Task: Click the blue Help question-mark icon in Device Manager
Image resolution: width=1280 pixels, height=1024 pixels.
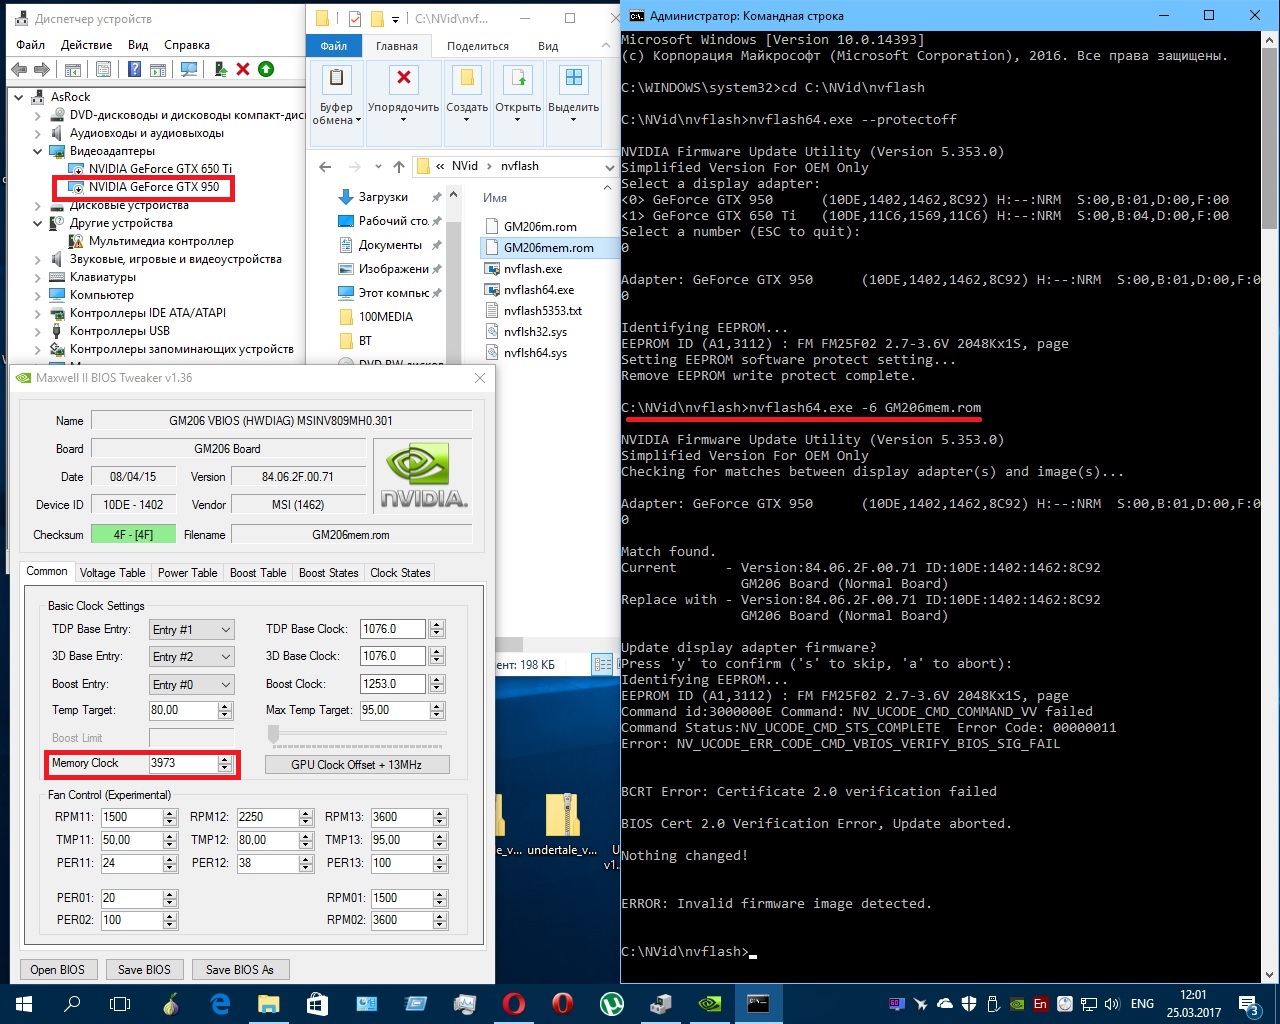Action: (134, 69)
